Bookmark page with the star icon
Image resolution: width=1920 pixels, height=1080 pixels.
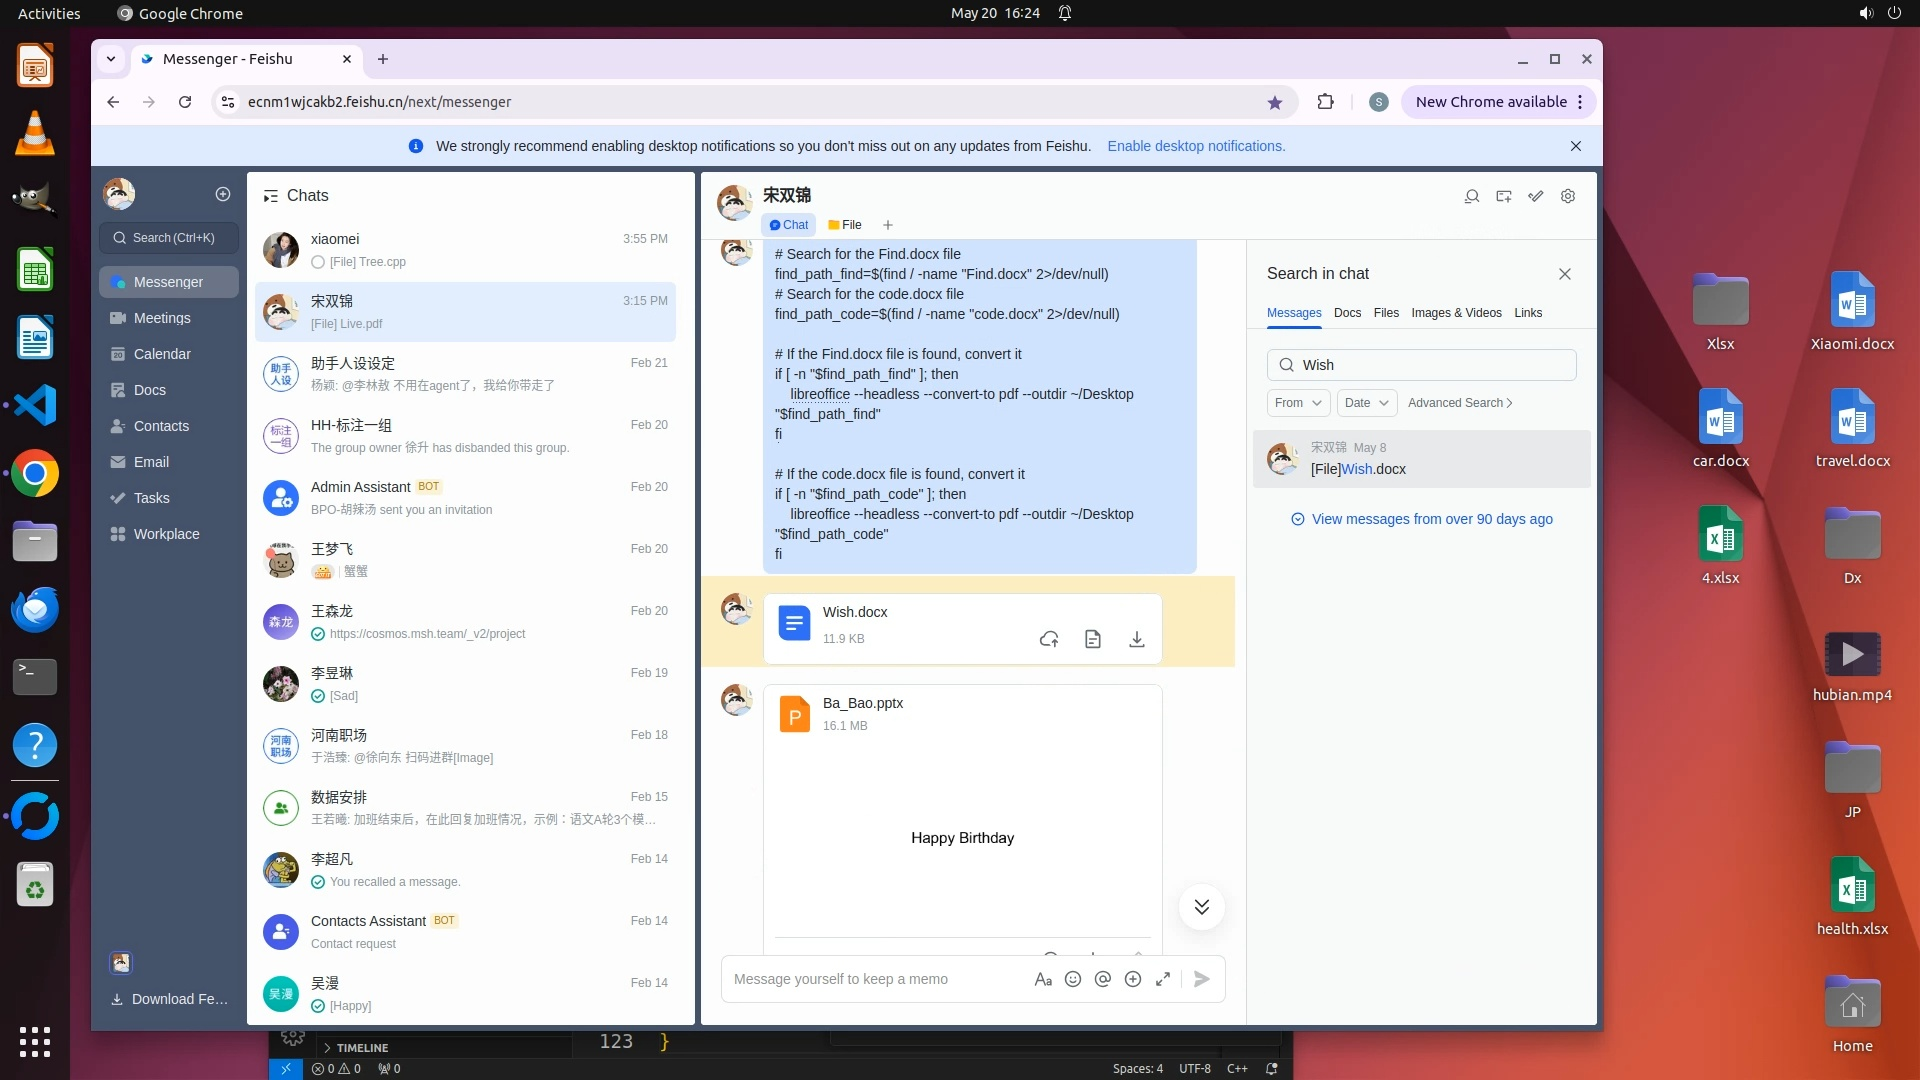(1274, 102)
